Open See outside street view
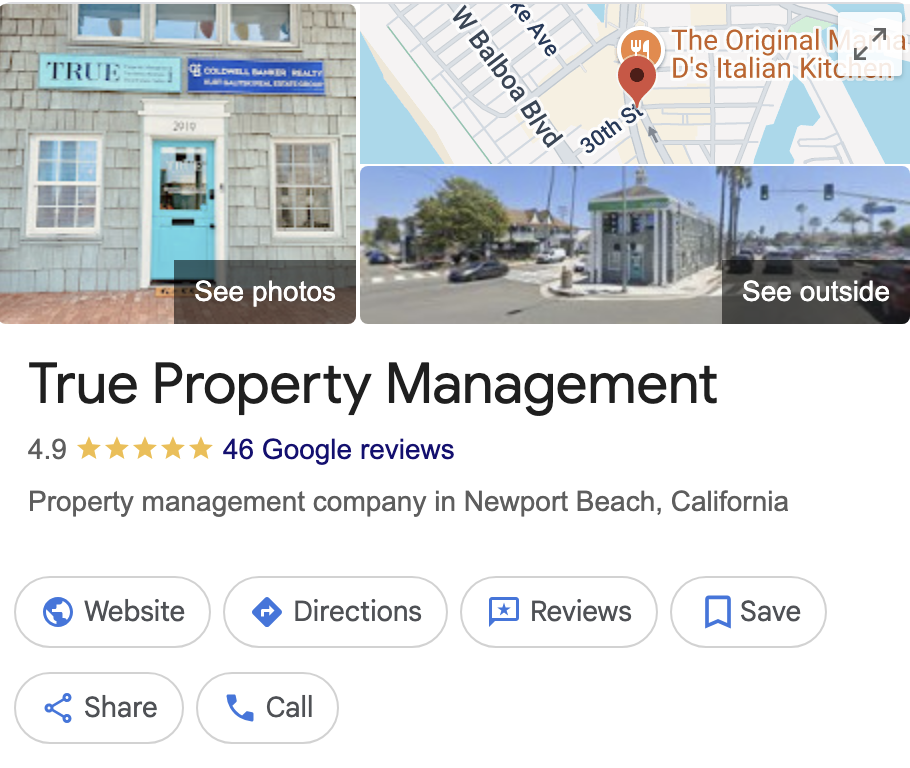This screenshot has height=768, width=910. (x=815, y=291)
